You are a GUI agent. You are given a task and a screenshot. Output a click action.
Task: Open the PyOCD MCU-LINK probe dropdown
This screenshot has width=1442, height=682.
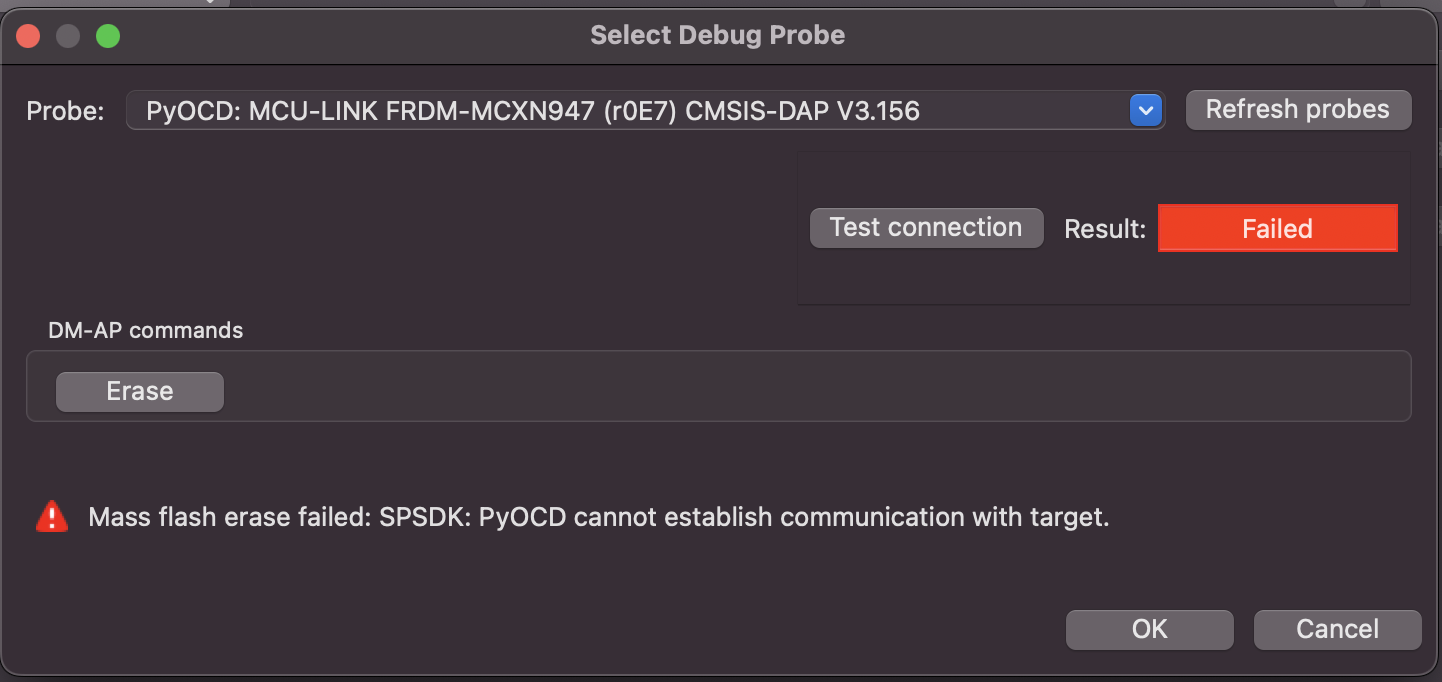click(x=644, y=110)
